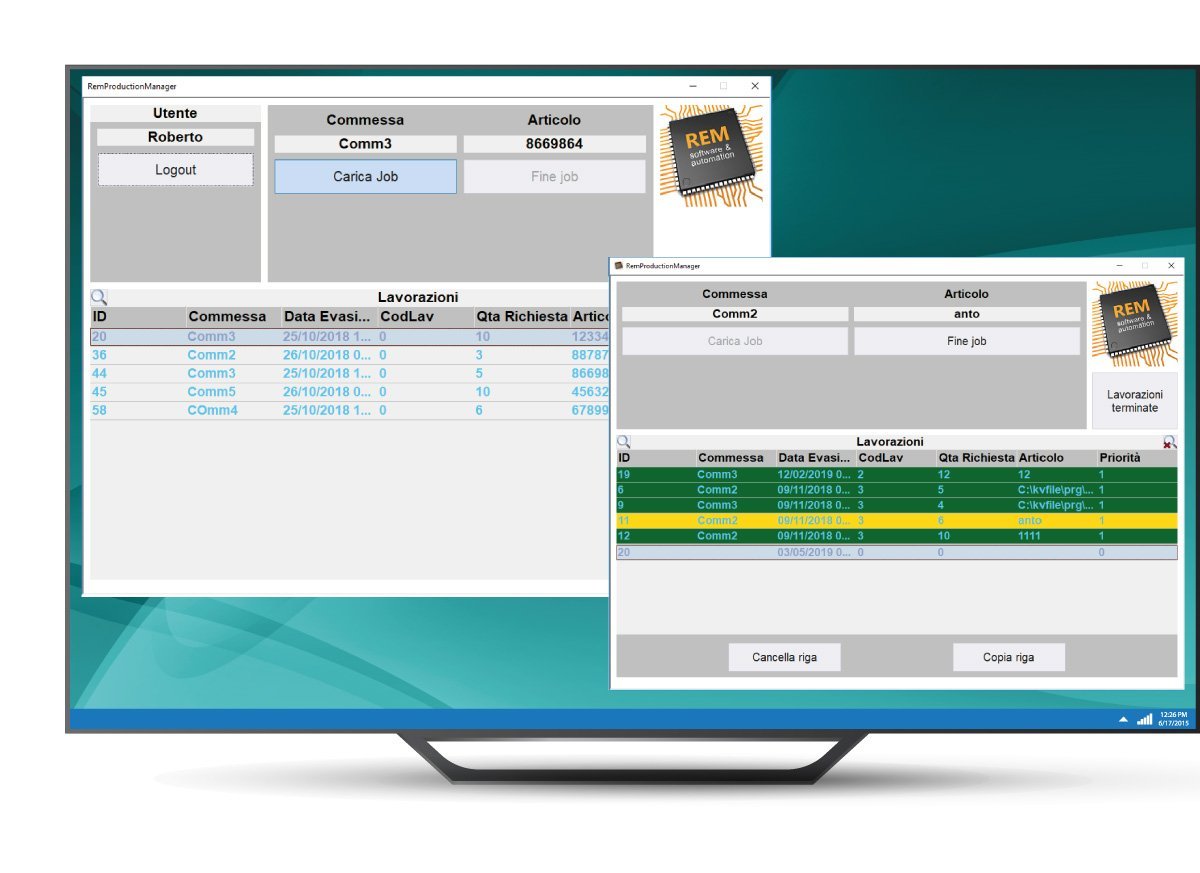Click the front window's title bar app icon
This screenshot has height=873, width=1200.
[x=619, y=266]
